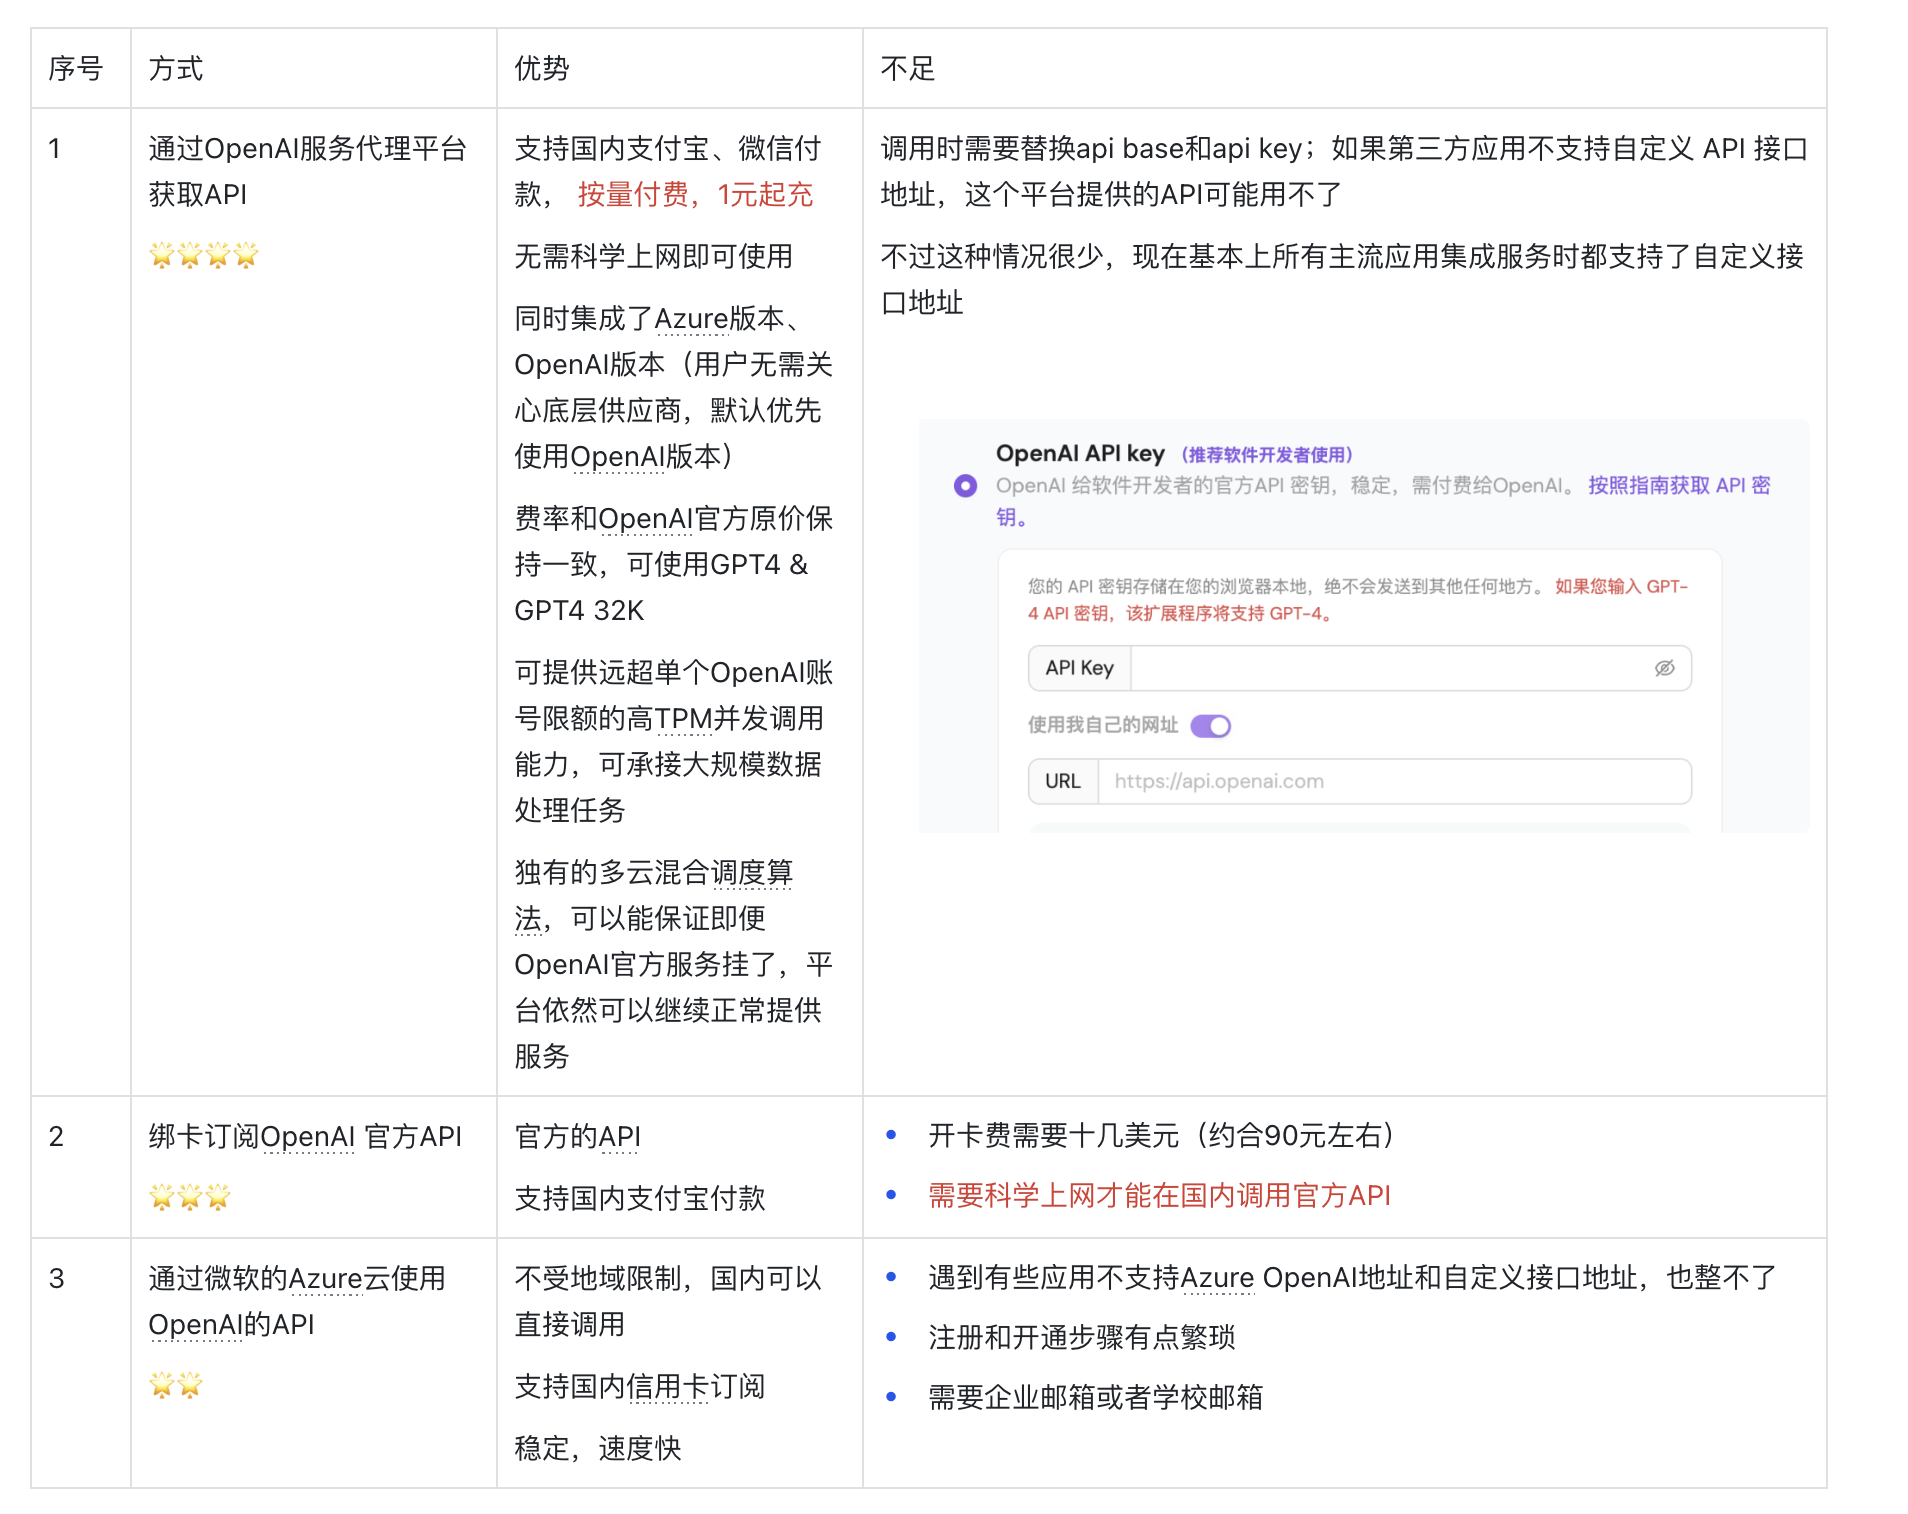Reveal the API Key using the eye icon
The height and width of the screenshot is (1514, 1908).
(x=1663, y=668)
